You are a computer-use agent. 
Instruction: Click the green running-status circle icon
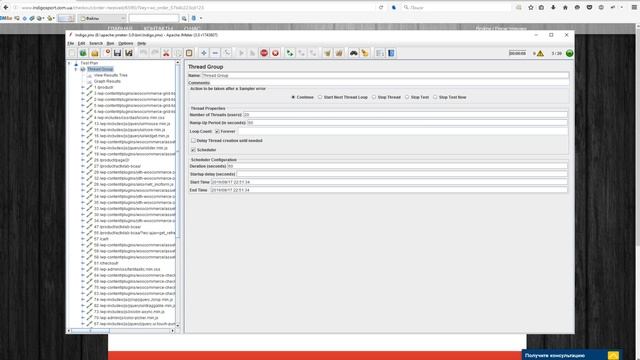point(569,53)
